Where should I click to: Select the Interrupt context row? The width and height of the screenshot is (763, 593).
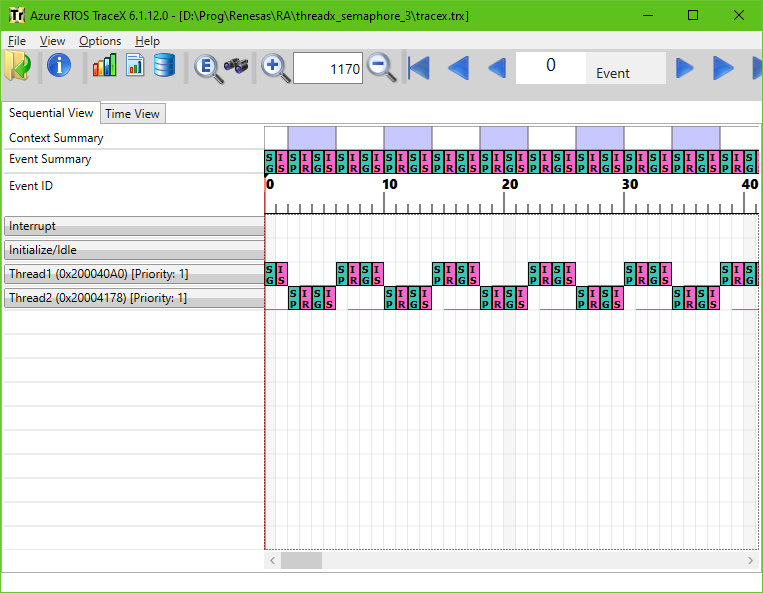pyautogui.click(x=134, y=226)
